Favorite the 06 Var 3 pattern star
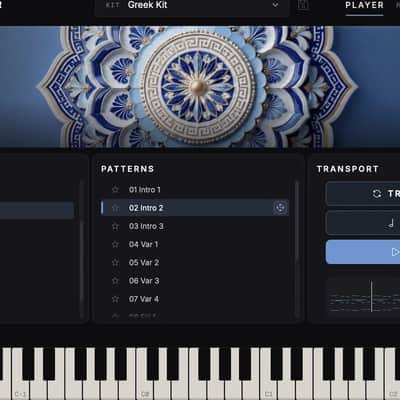Screen dimensions: 400x400 pos(115,281)
